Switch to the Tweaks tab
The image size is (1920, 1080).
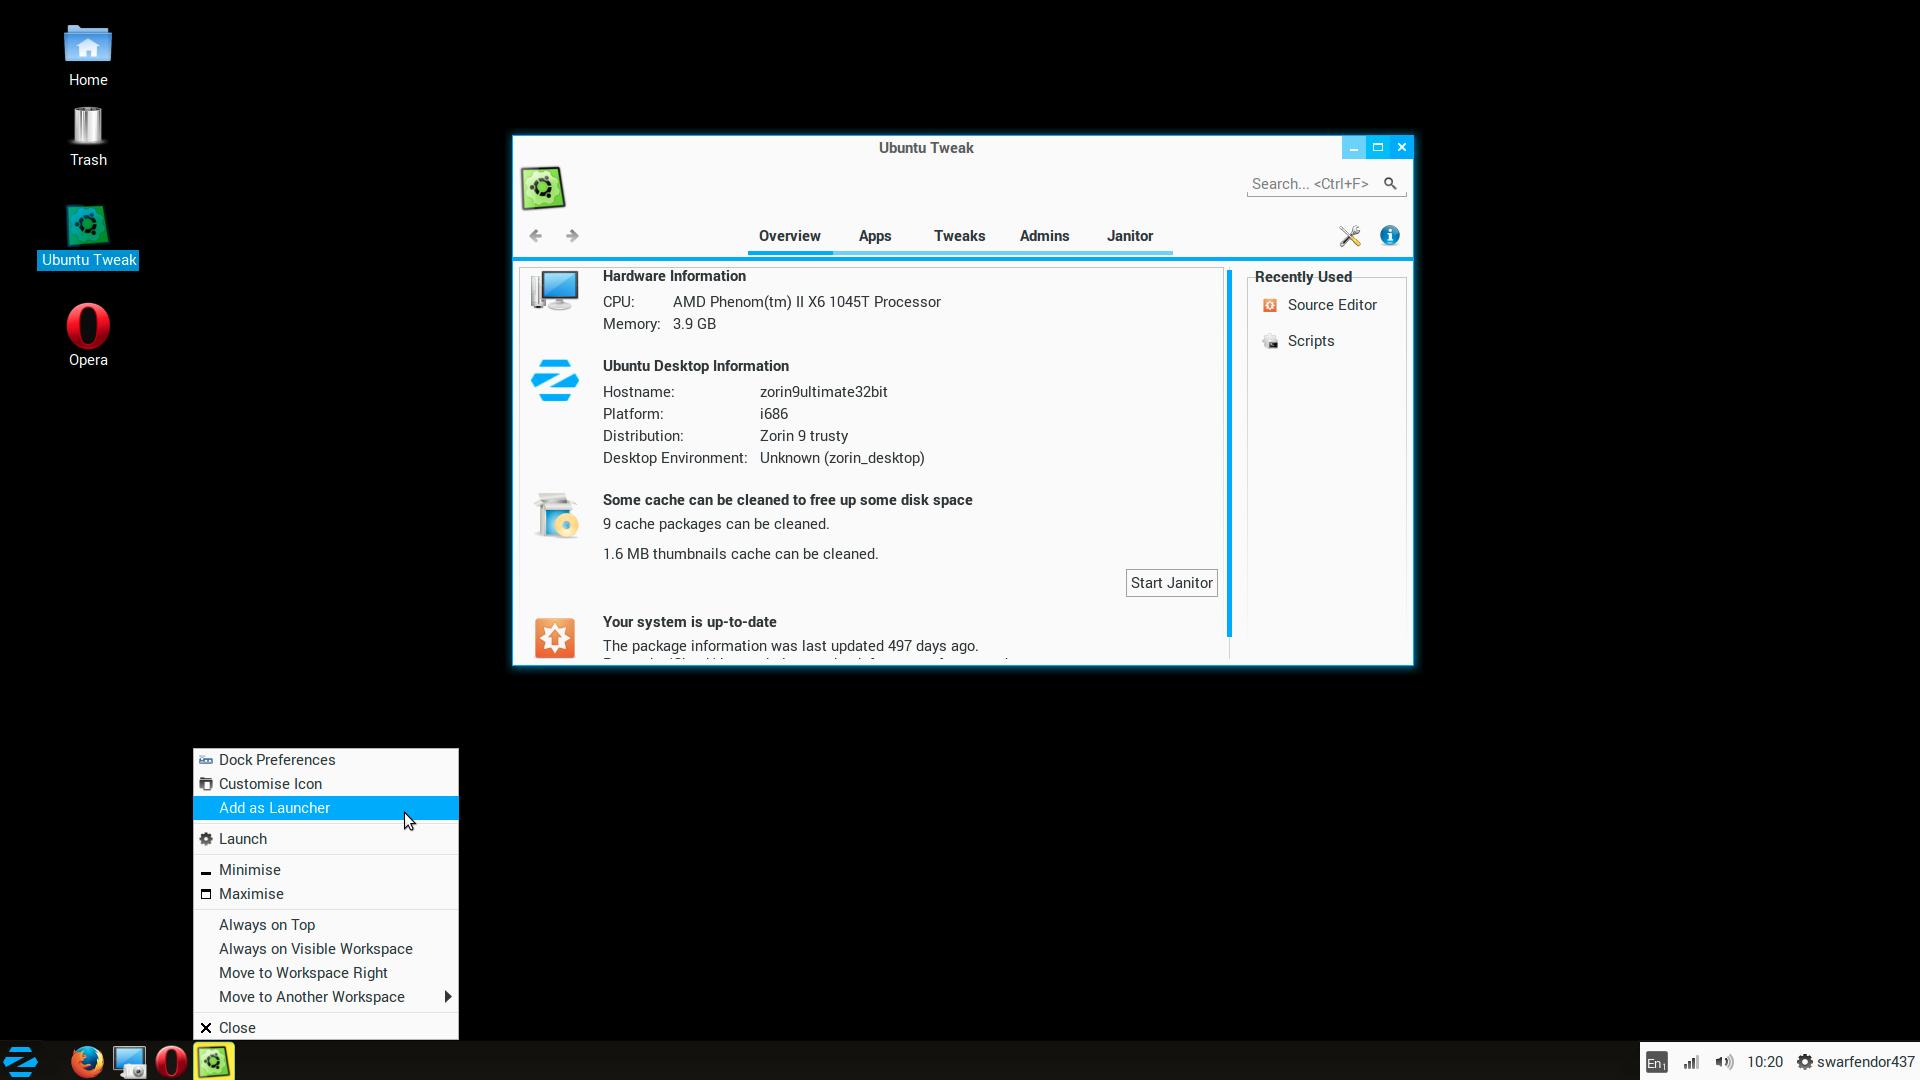(x=959, y=236)
